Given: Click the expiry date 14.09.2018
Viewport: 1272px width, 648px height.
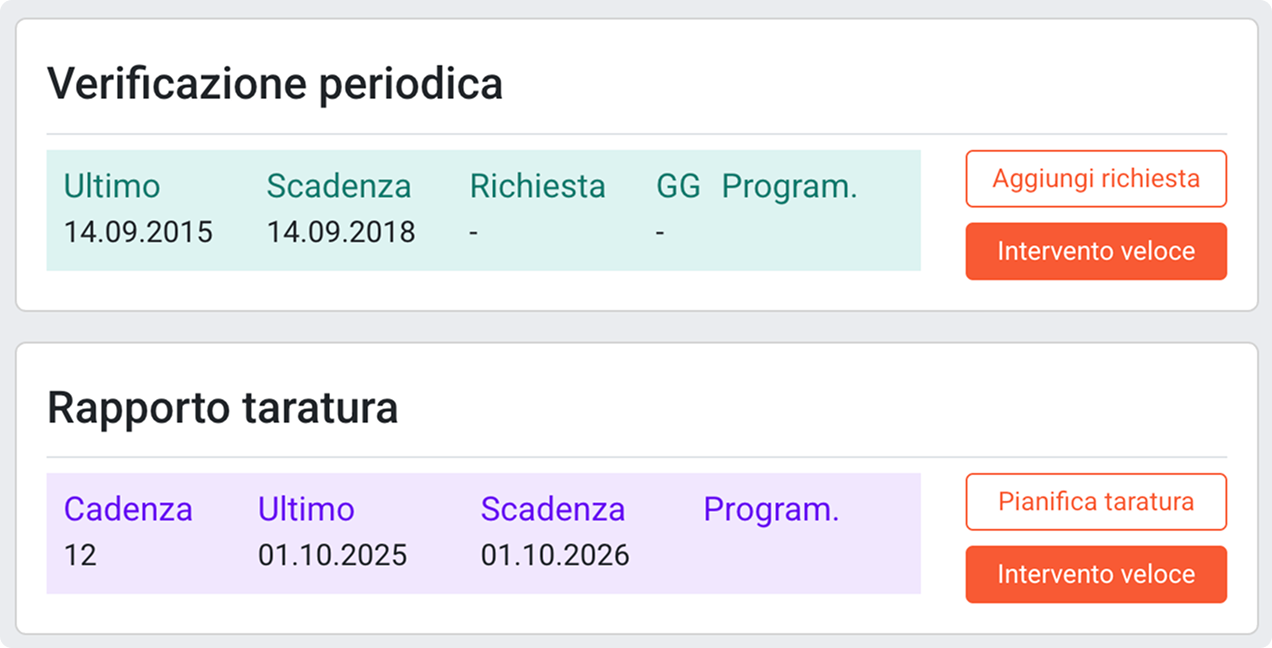Looking at the screenshot, I should (340, 232).
